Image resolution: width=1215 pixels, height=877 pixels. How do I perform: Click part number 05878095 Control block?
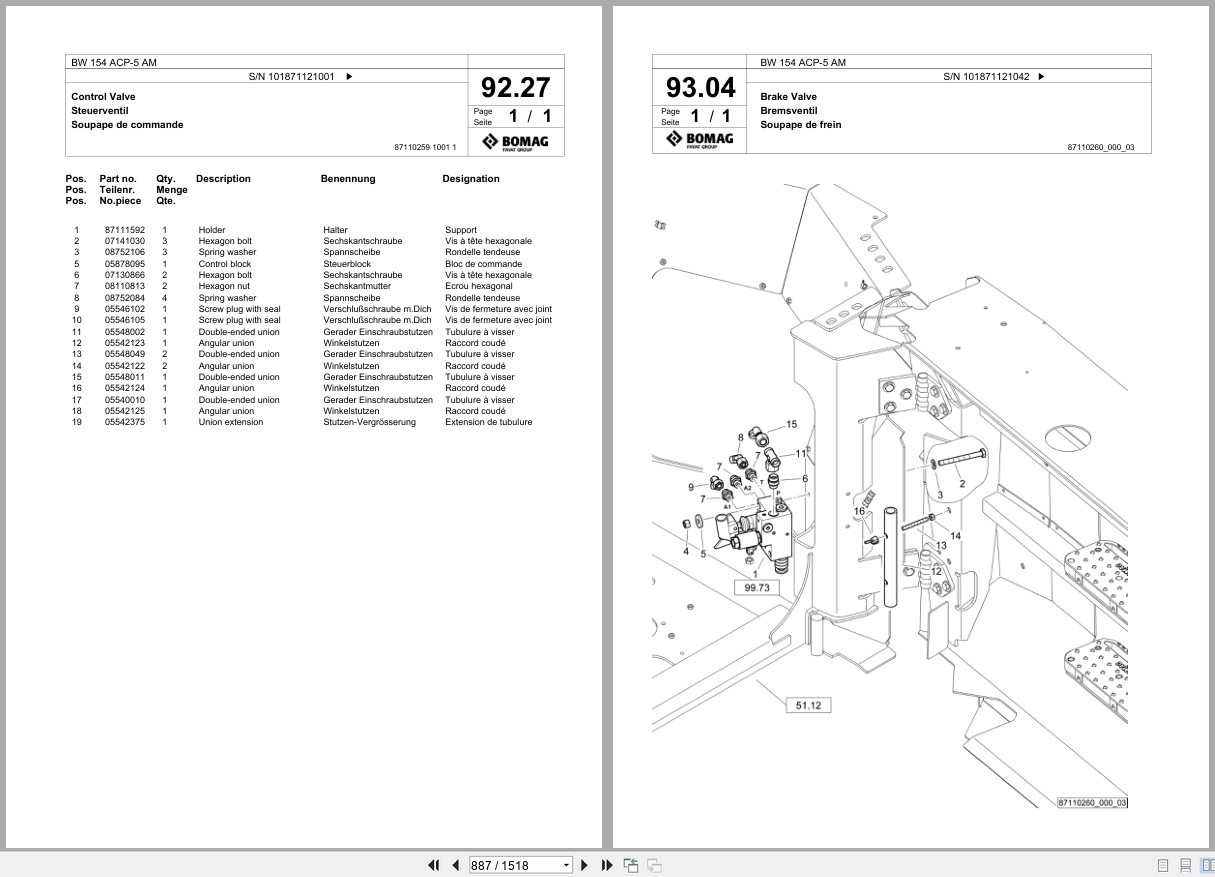(x=124, y=264)
